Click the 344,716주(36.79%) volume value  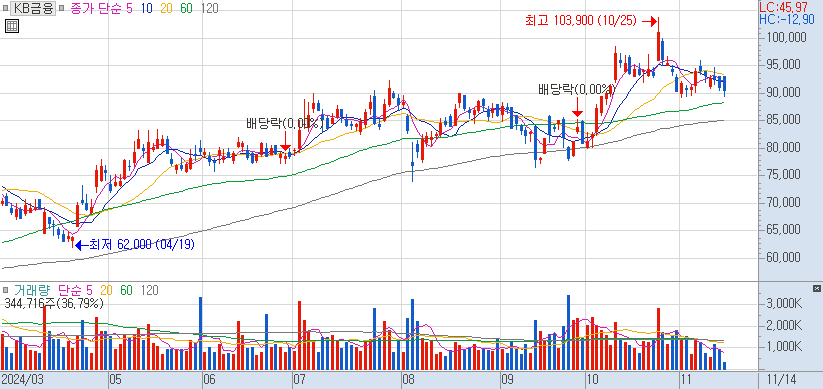point(54,303)
